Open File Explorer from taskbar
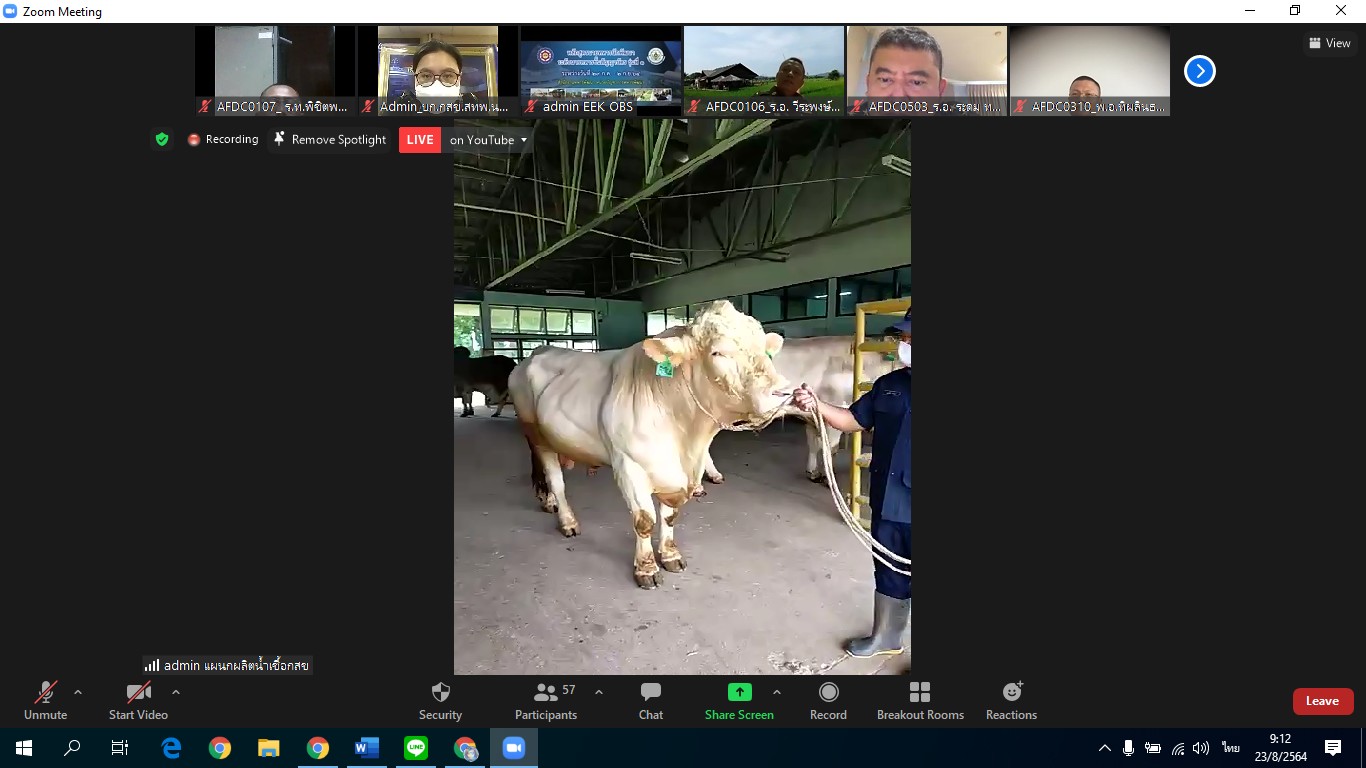The image size is (1366, 768). click(x=269, y=748)
